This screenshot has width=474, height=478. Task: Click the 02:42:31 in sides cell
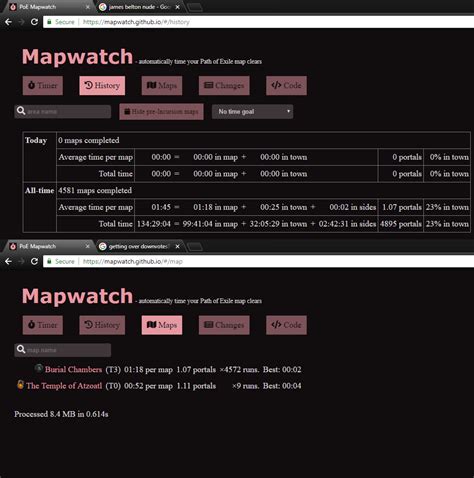click(x=347, y=224)
